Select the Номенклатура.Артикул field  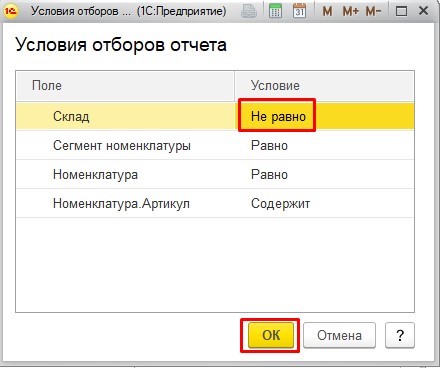point(121,203)
